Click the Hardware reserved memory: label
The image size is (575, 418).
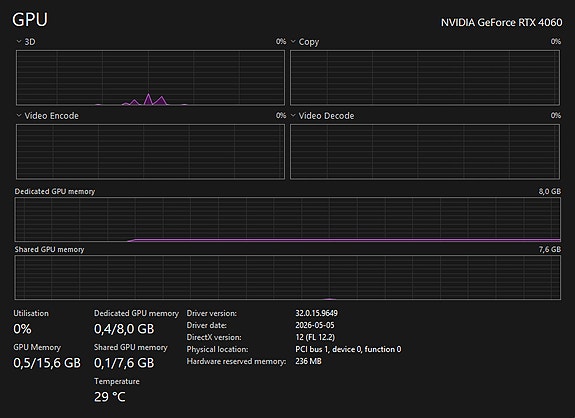(x=236, y=361)
